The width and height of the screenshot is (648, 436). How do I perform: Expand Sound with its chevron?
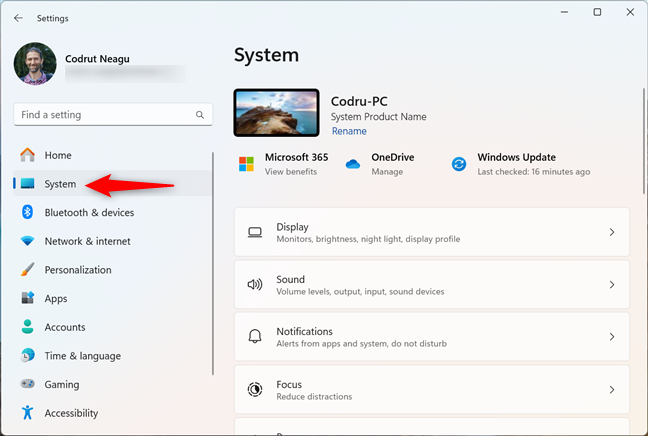[x=612, y=285]
